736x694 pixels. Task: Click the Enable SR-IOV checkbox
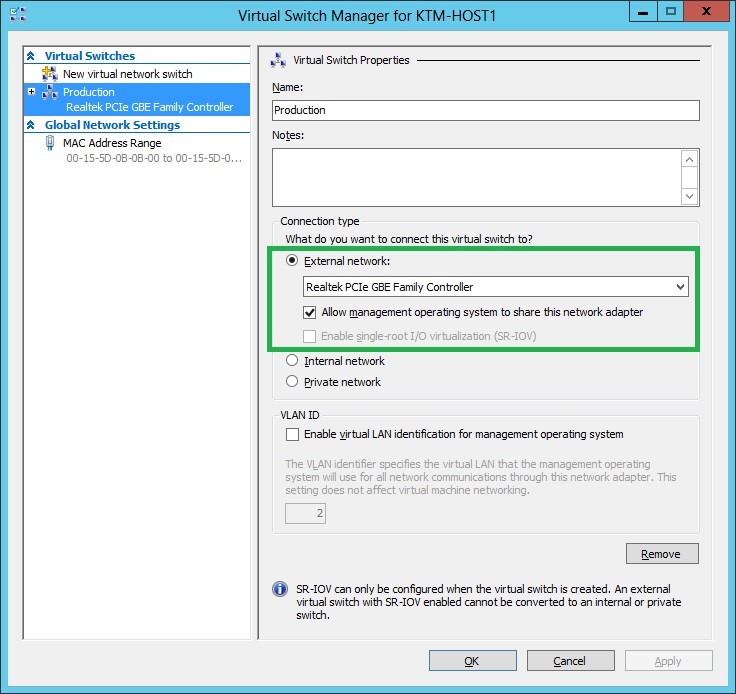tap(309, 336)
